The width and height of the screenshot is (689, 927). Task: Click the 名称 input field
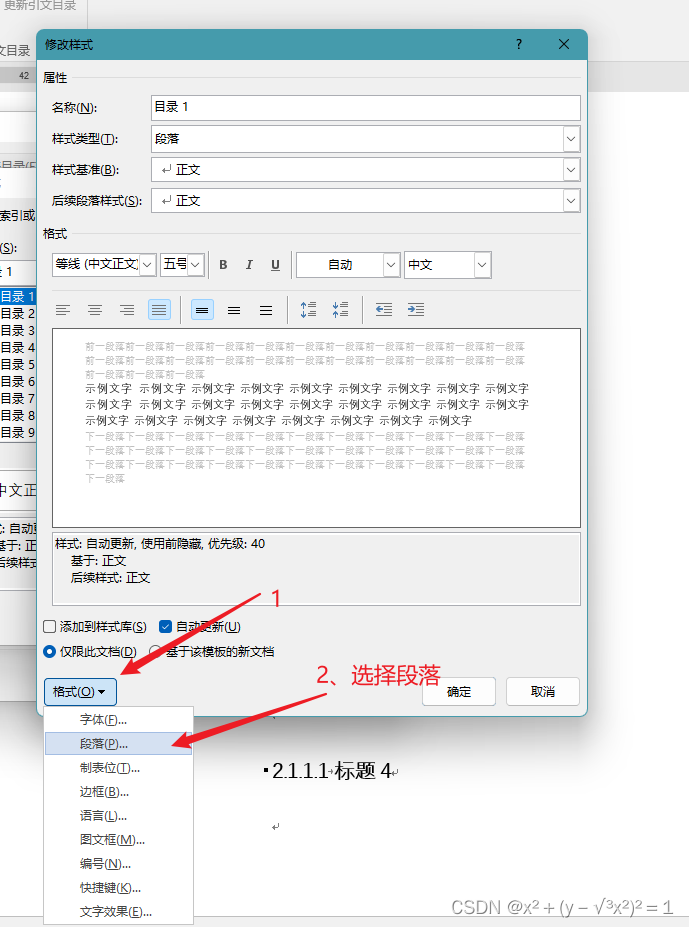click(x=365, y=108)
